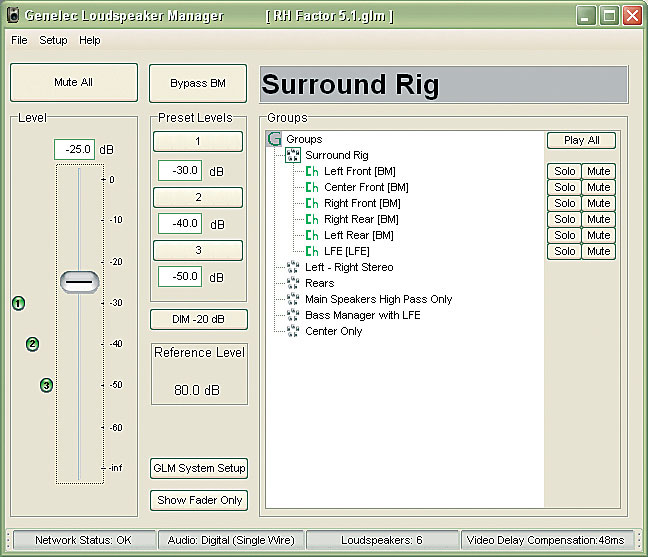Click Loudspeakers: 6 status entry
648x557 pixels.
pyautogui.click(x=382, y=540)
